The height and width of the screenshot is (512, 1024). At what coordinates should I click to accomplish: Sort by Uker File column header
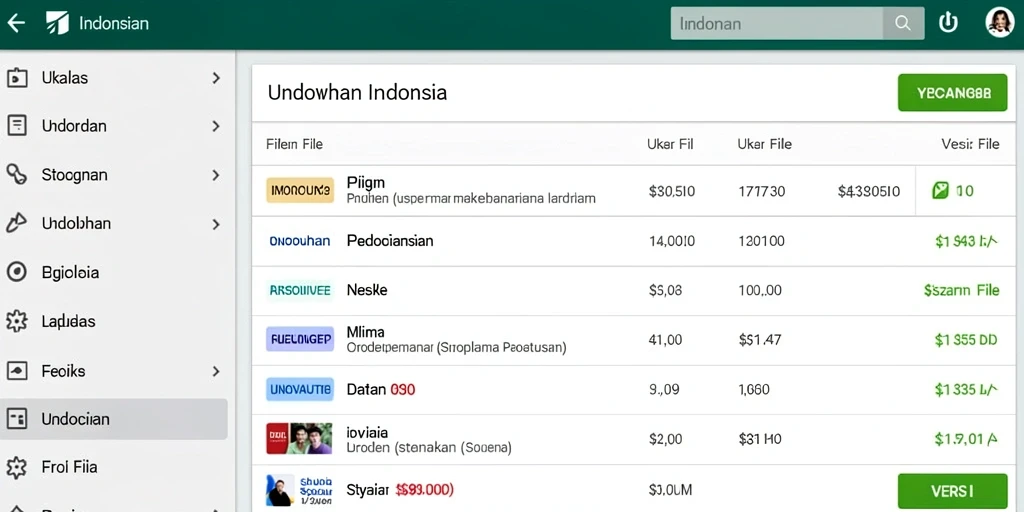point(764,144)
